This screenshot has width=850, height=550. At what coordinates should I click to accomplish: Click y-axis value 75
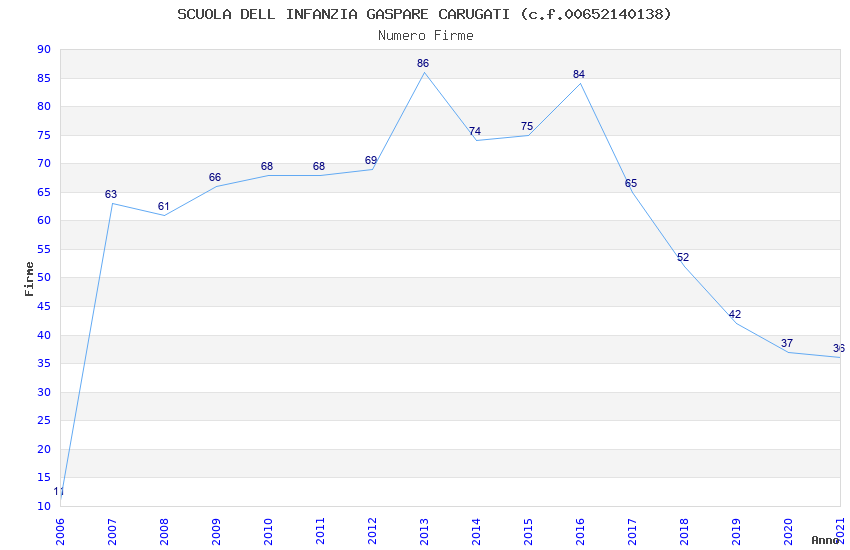click(44, 135)
